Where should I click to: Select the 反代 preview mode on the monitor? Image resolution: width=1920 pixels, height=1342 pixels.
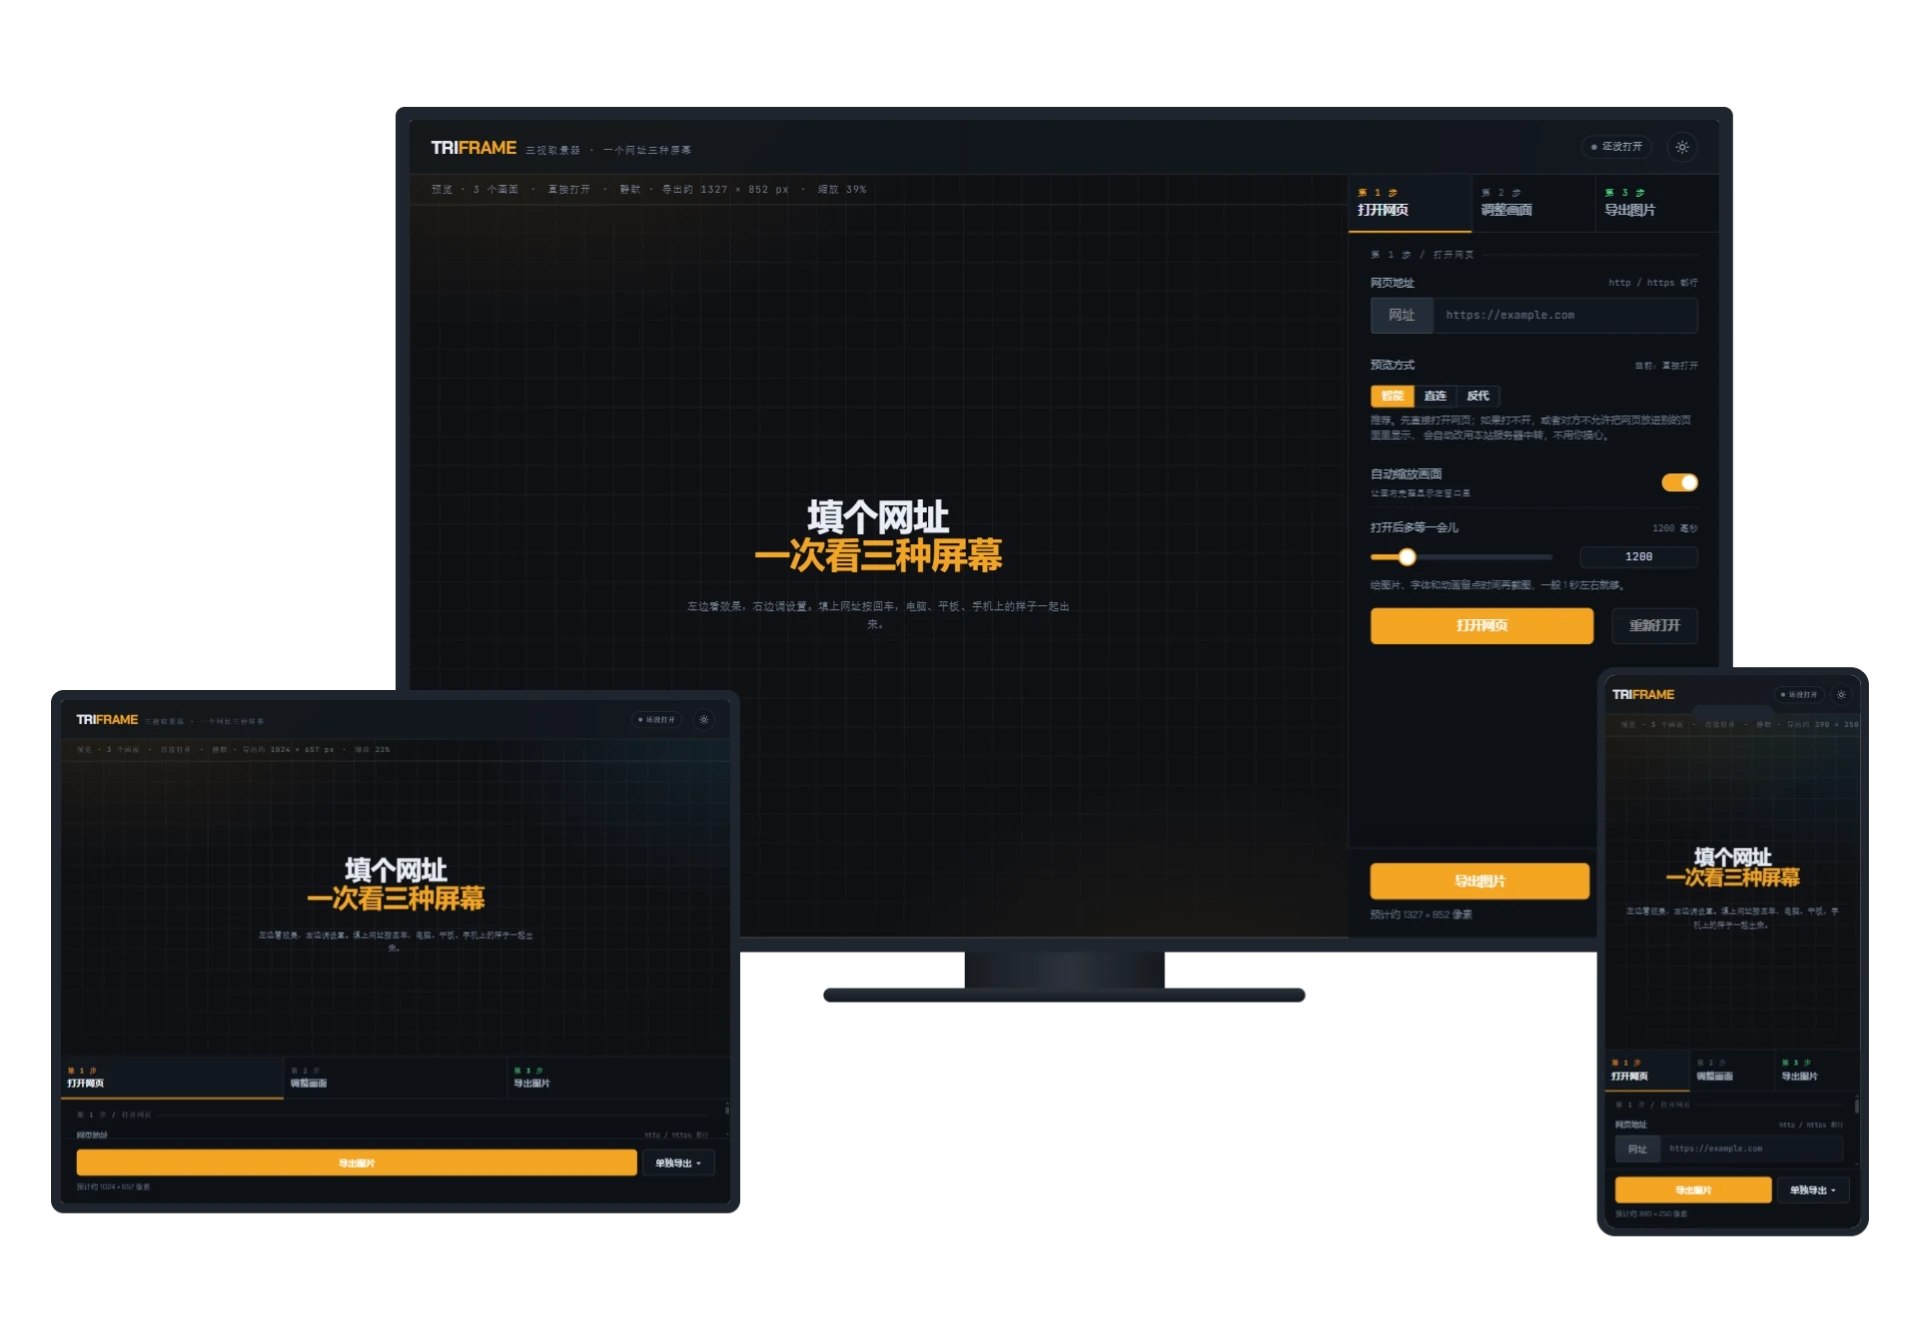1478,396
